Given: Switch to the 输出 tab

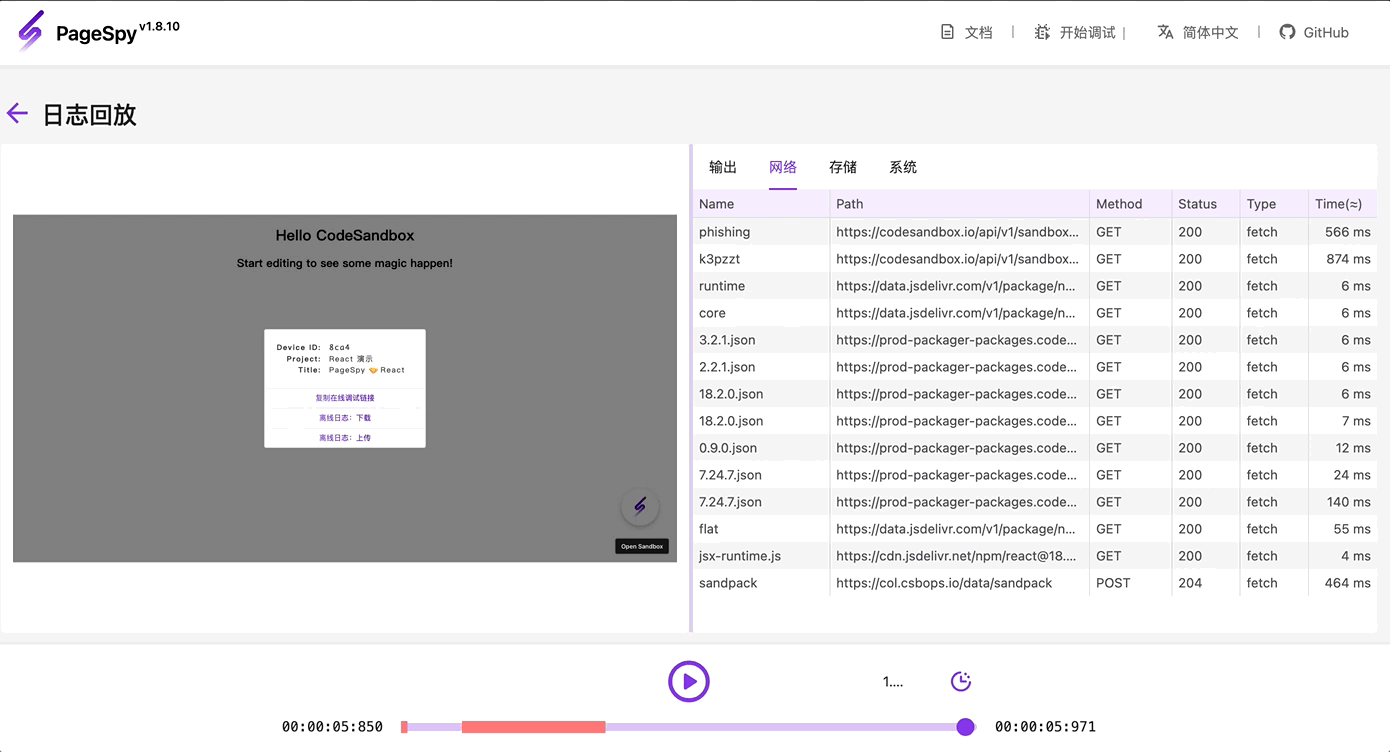Looking at the screenshot, I should [x=722, y=167].
